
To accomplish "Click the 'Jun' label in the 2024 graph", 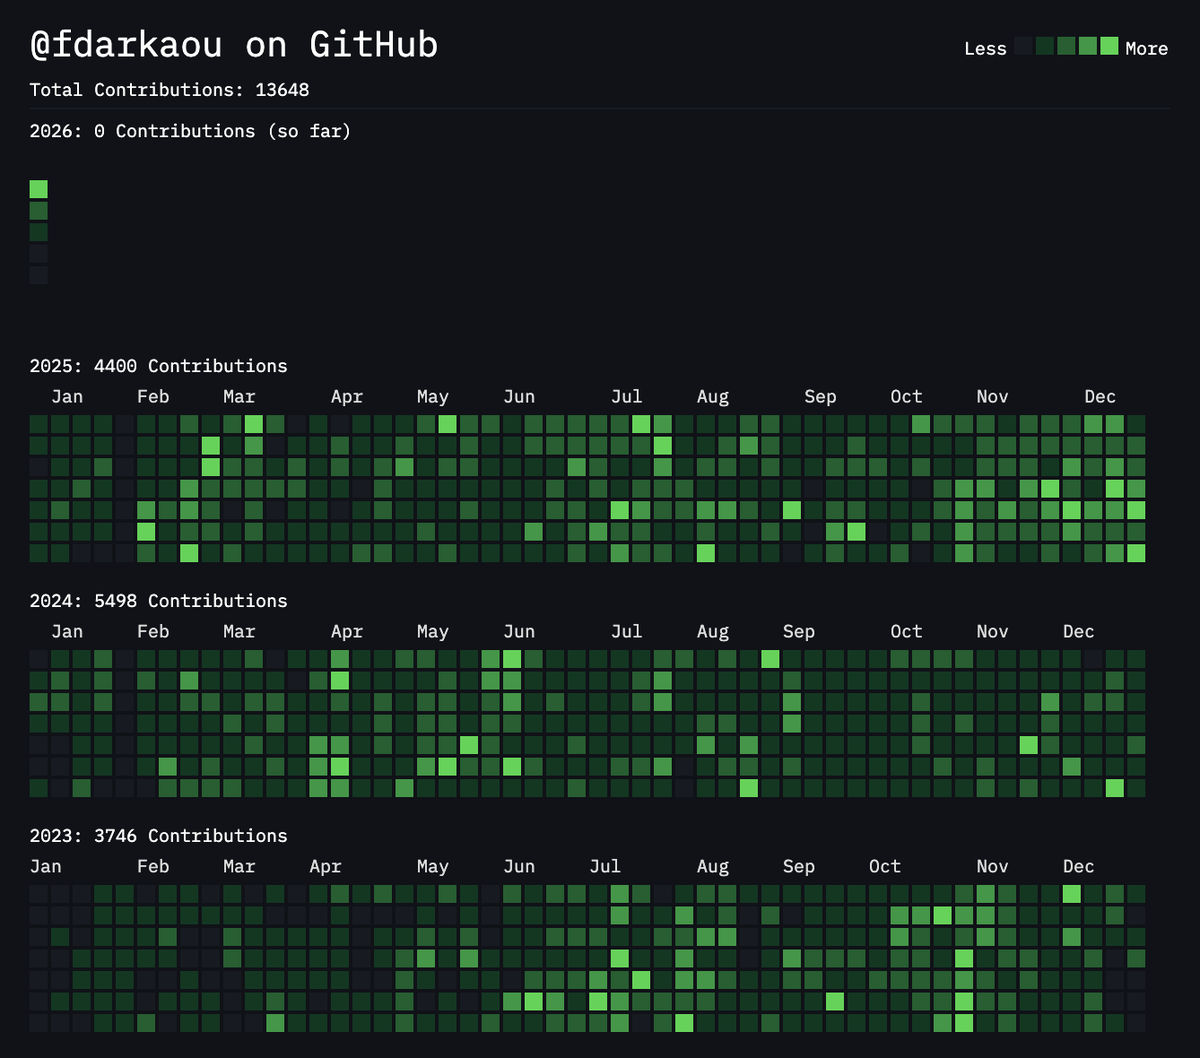I will click(519, 632).
